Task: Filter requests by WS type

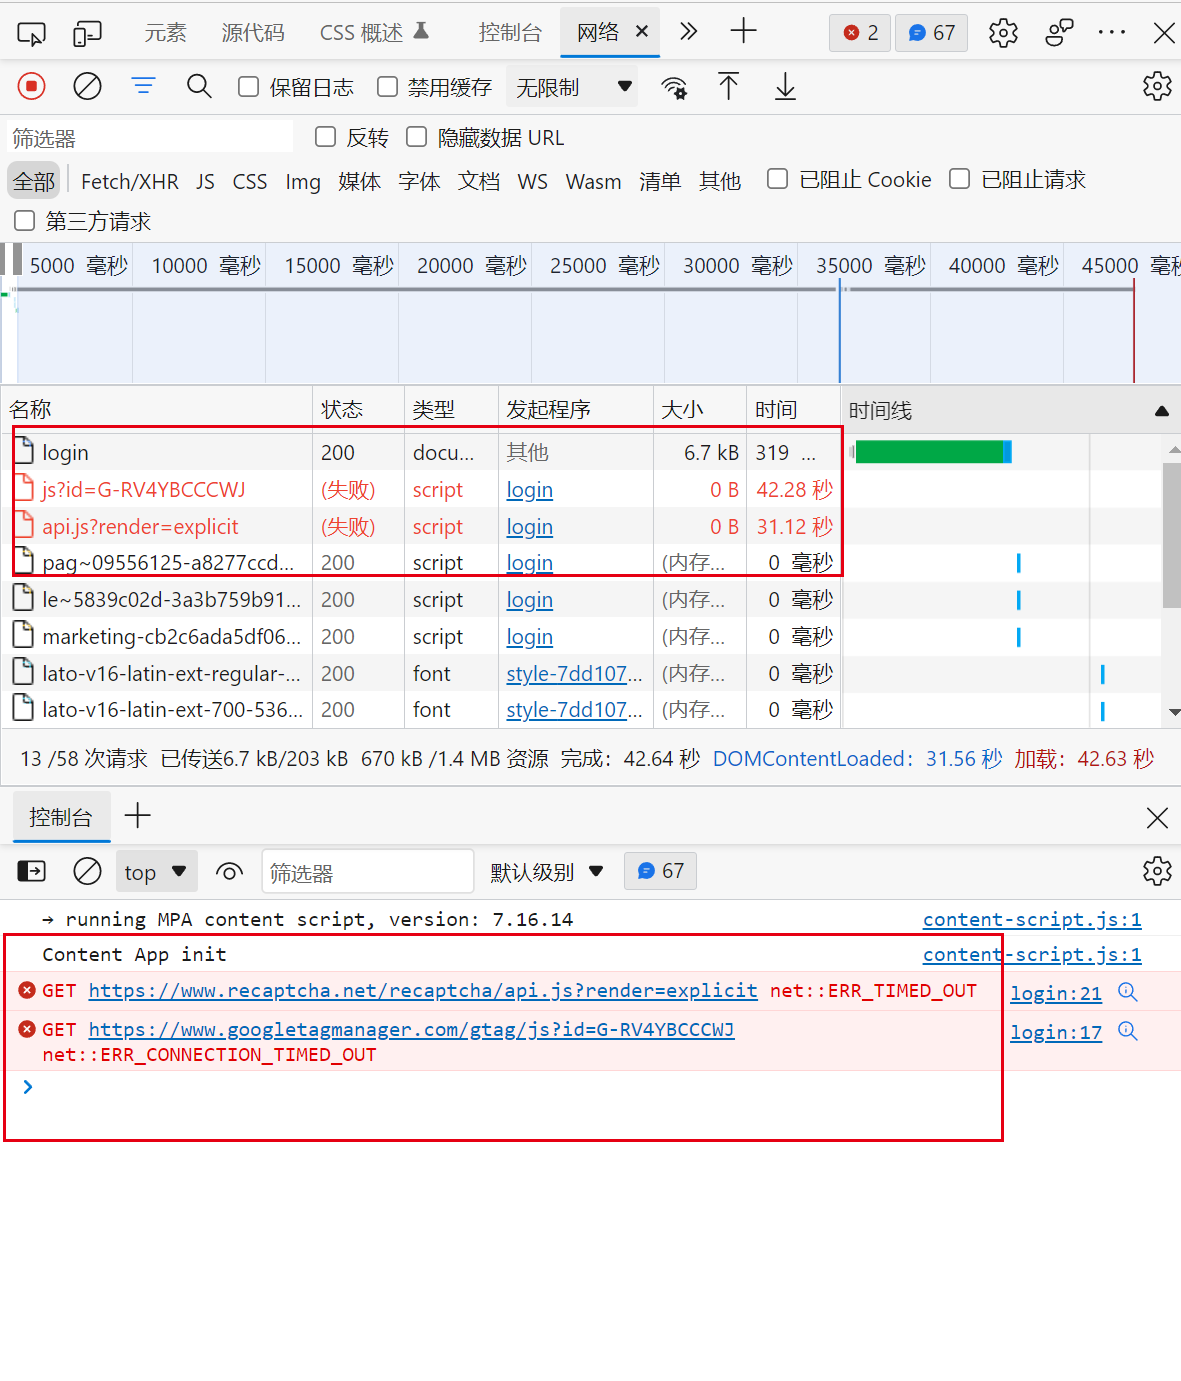Action: (x=533, y=181)
